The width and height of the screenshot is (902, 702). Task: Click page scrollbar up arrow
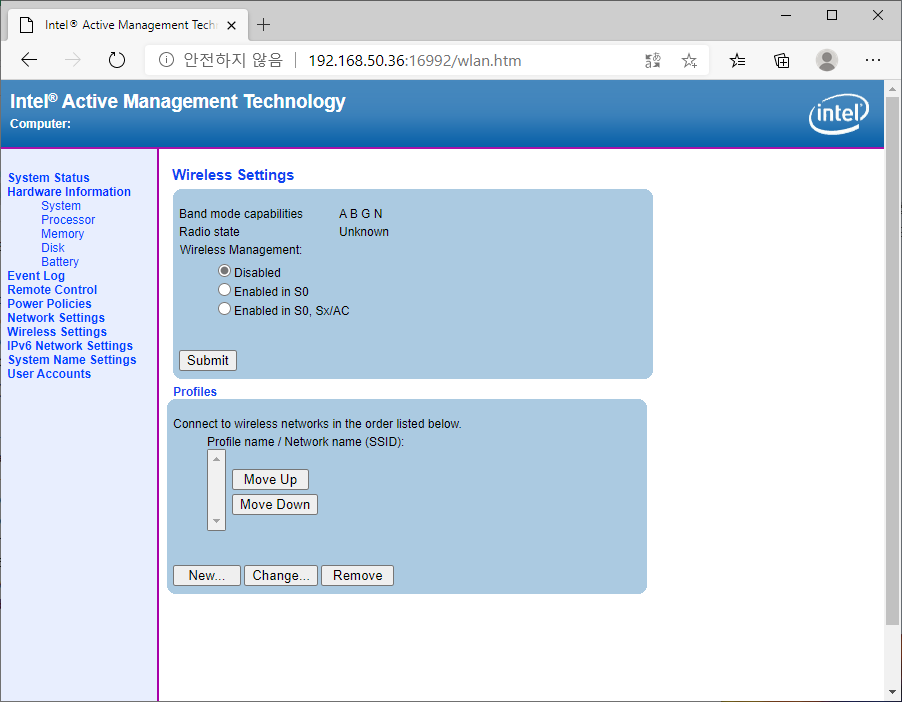coord(892,89)
